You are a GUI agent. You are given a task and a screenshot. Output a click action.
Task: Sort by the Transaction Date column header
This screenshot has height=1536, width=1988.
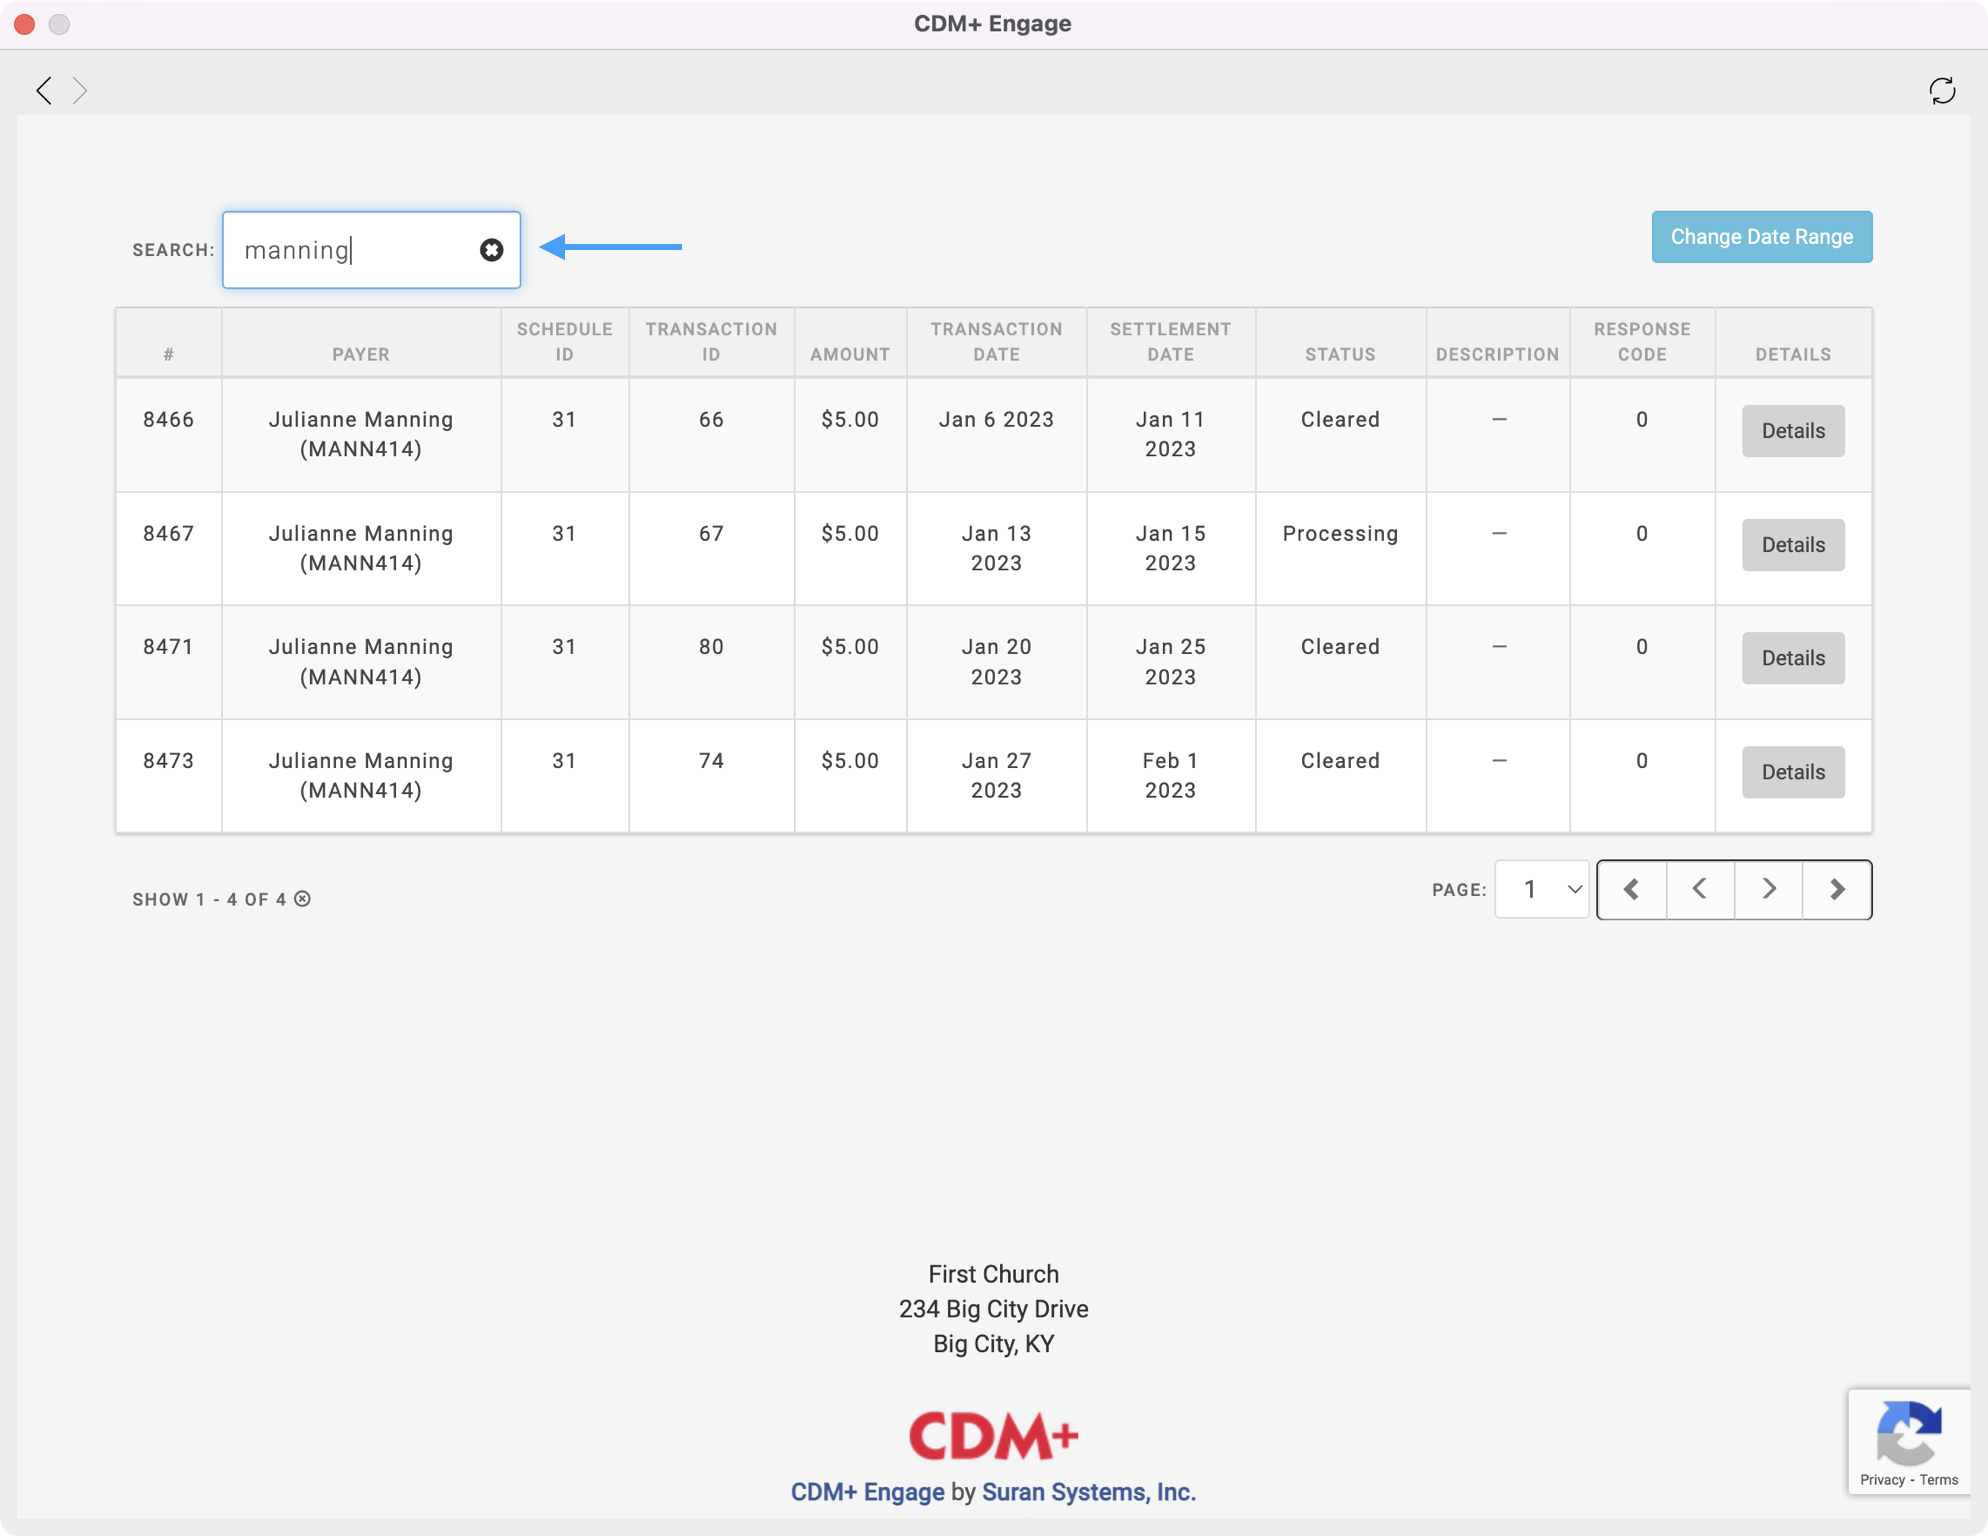[x=995, y=342]
